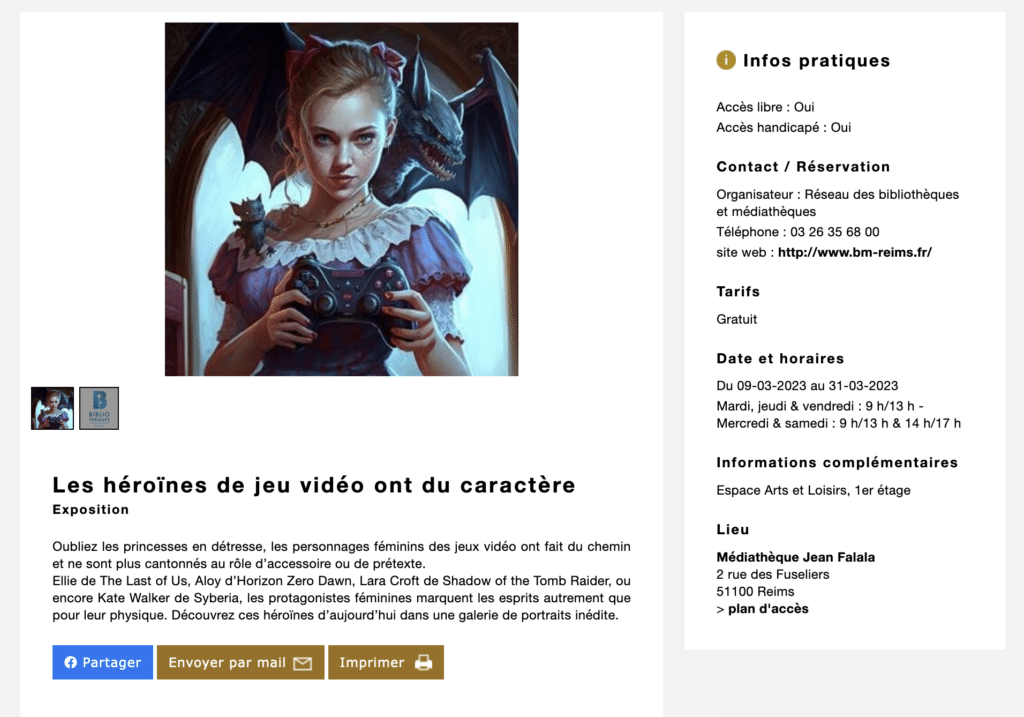Image resolution: width=1024 pixels, height=717 pixels.
Task: Send the event via Envoyer par mail
Action: click(x=240, y=662)
